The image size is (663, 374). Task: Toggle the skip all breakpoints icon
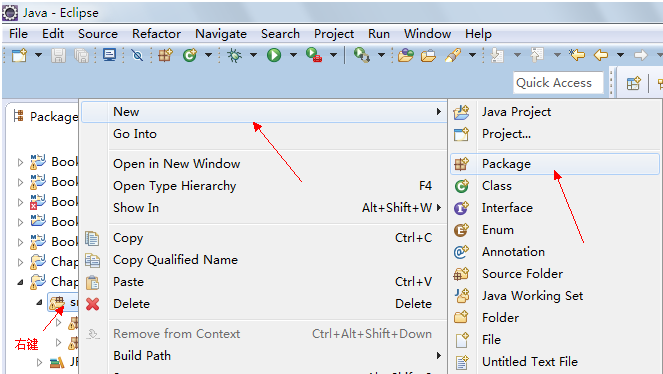pos(137,55)
